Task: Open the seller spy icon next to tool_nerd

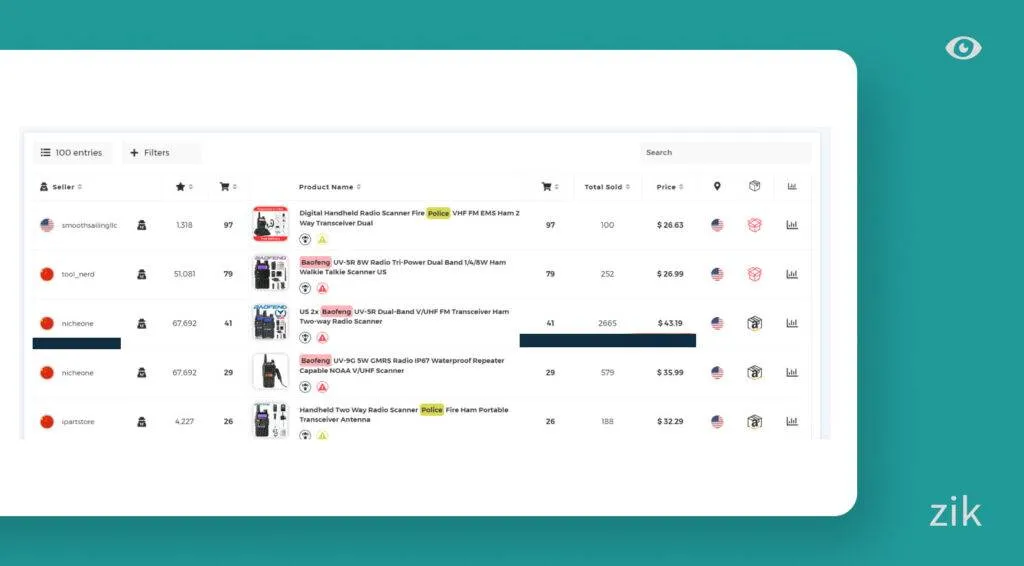Action: click(141, 274)
